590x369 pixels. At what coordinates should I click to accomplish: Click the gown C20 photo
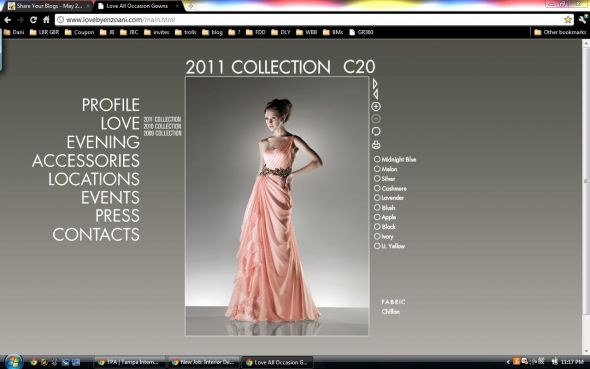coord(277,206)
